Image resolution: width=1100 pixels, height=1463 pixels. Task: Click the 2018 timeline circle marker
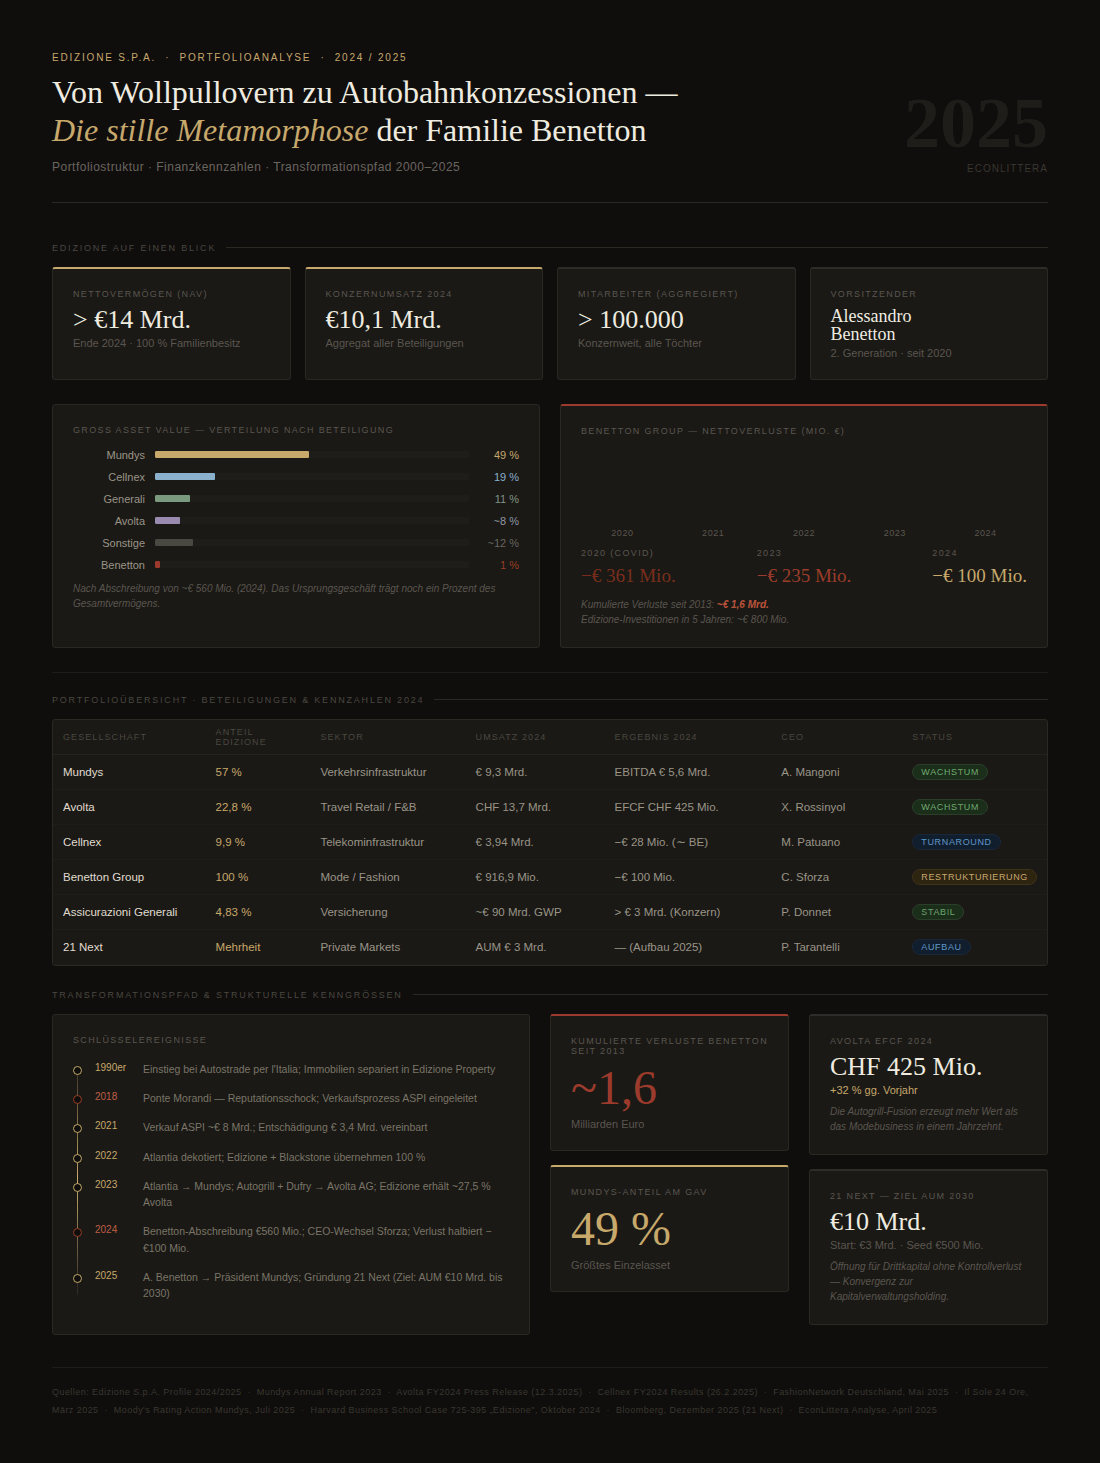pyautogui.click(x=77, y=1099)
